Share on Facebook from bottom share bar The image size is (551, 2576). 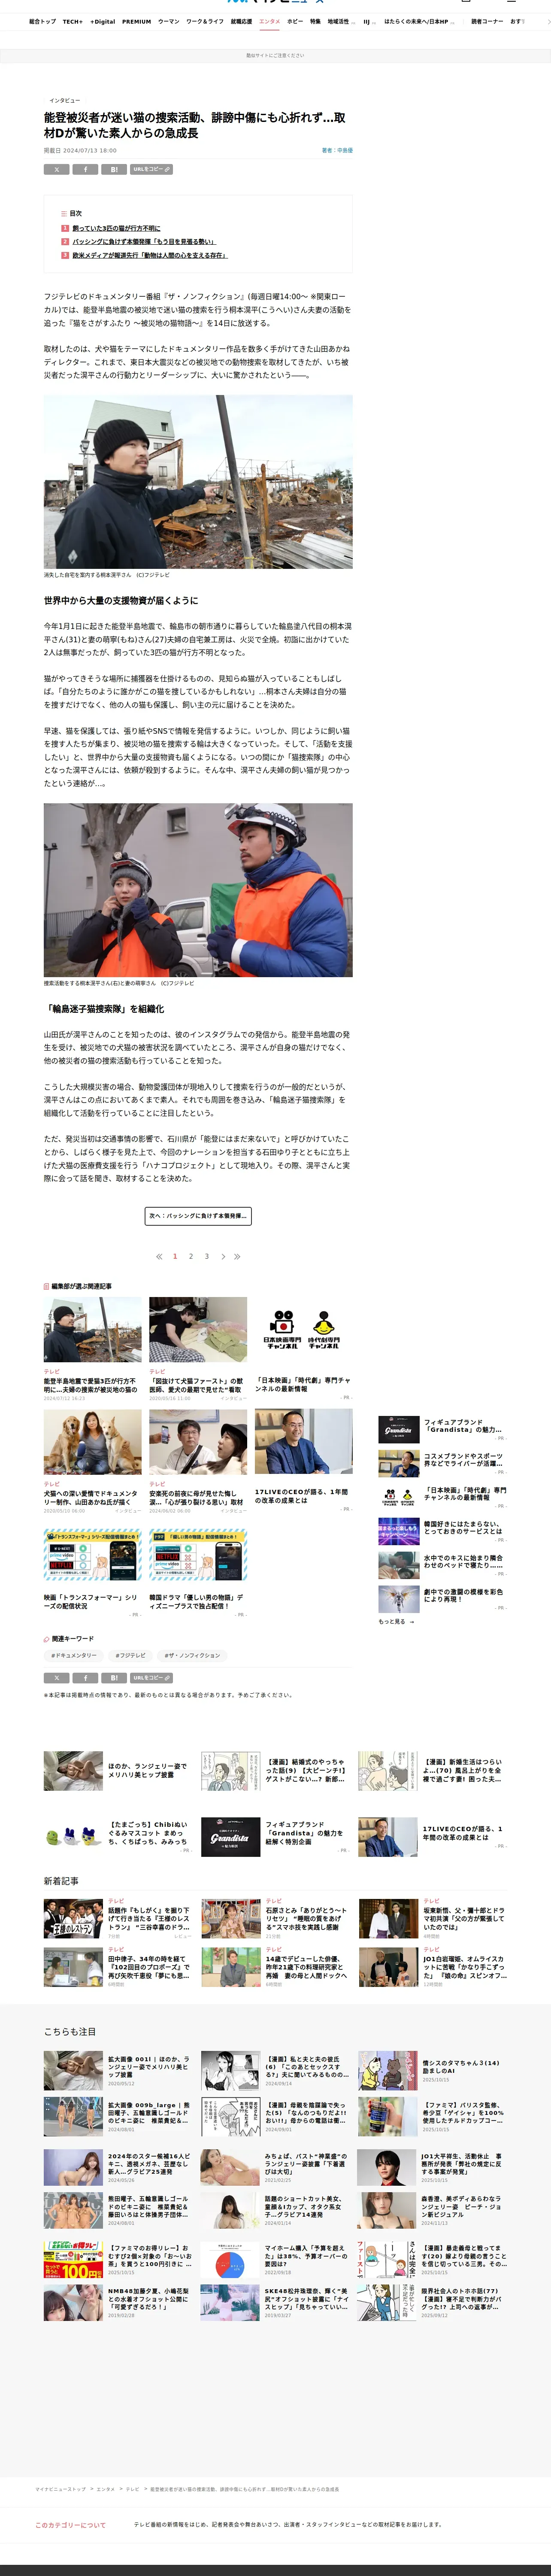pos(85,1678)
